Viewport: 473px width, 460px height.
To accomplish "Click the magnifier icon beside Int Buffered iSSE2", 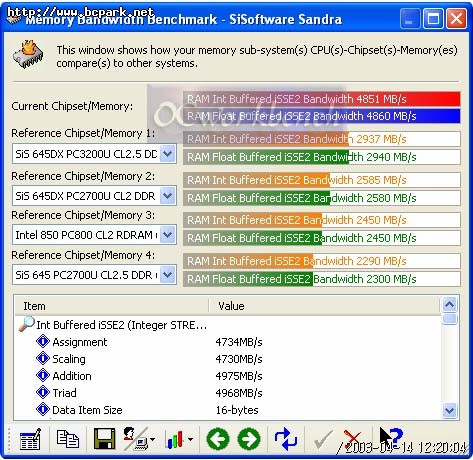I will (x=27, y=324).
